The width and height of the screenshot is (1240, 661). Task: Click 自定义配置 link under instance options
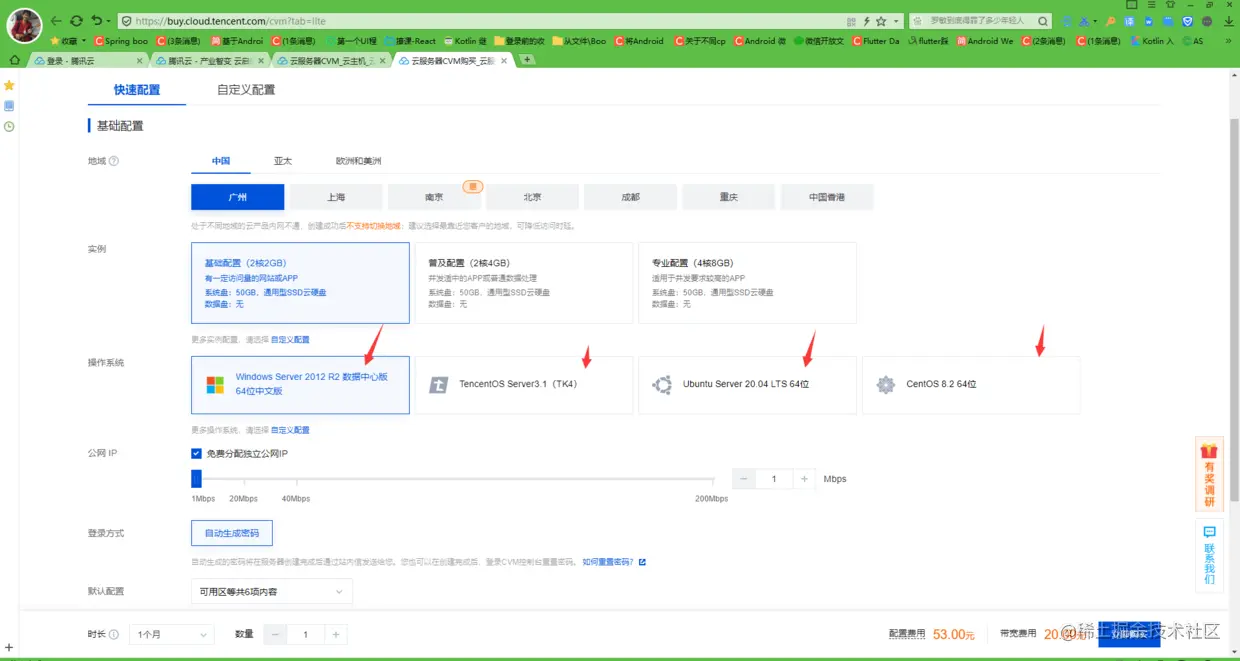[290, 340]
